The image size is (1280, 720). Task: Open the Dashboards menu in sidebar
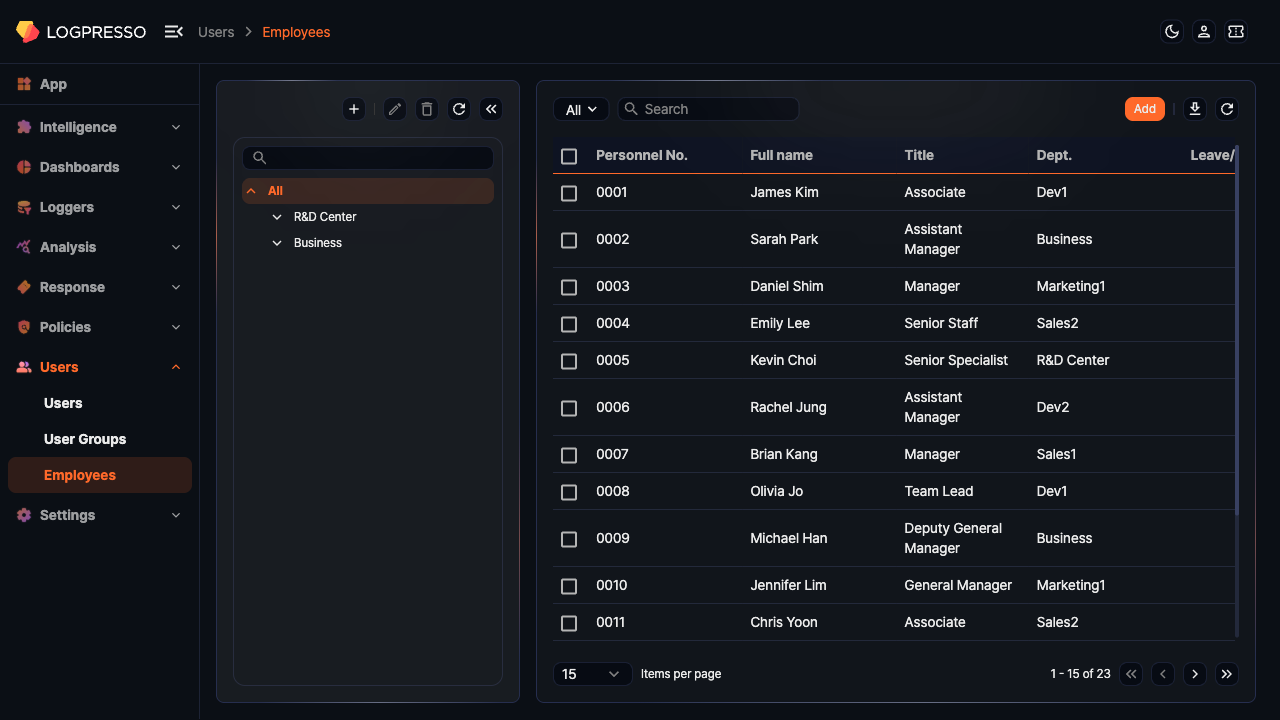point(80,167)
